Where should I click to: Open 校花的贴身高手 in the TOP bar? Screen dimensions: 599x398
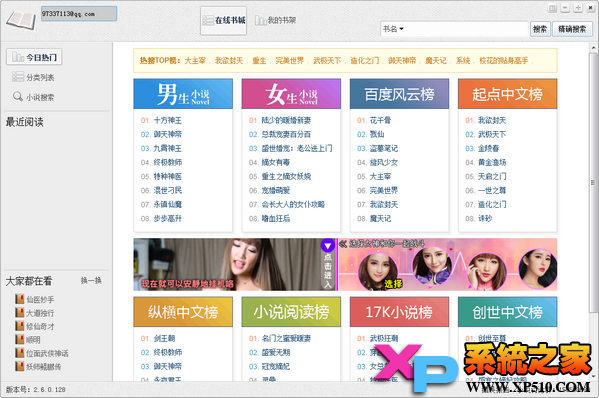tap(503, 60)
